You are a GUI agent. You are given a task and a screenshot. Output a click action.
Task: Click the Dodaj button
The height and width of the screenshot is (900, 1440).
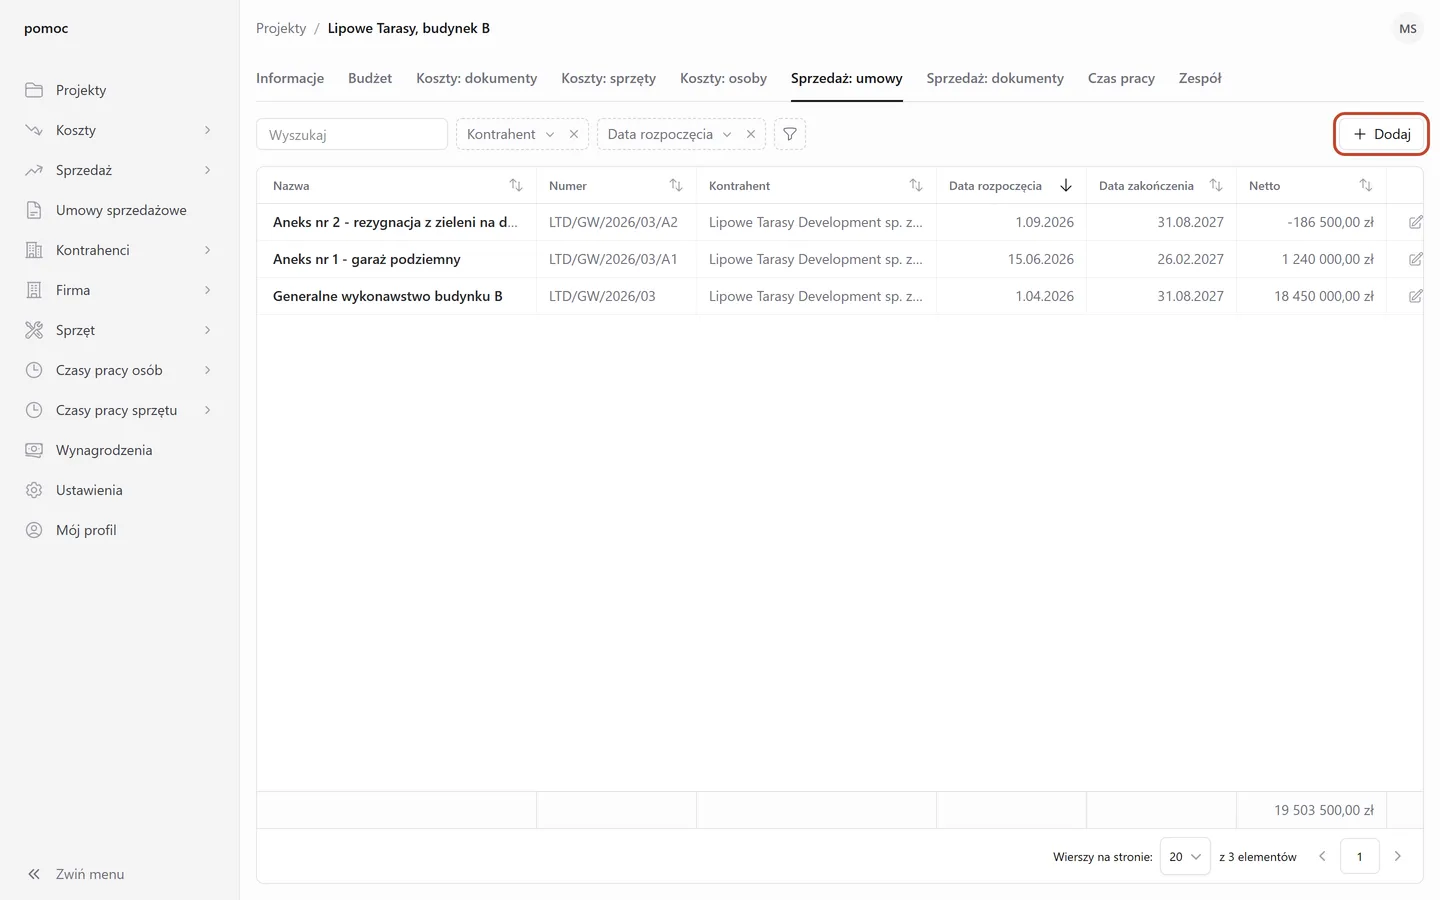pos(1381,134)
